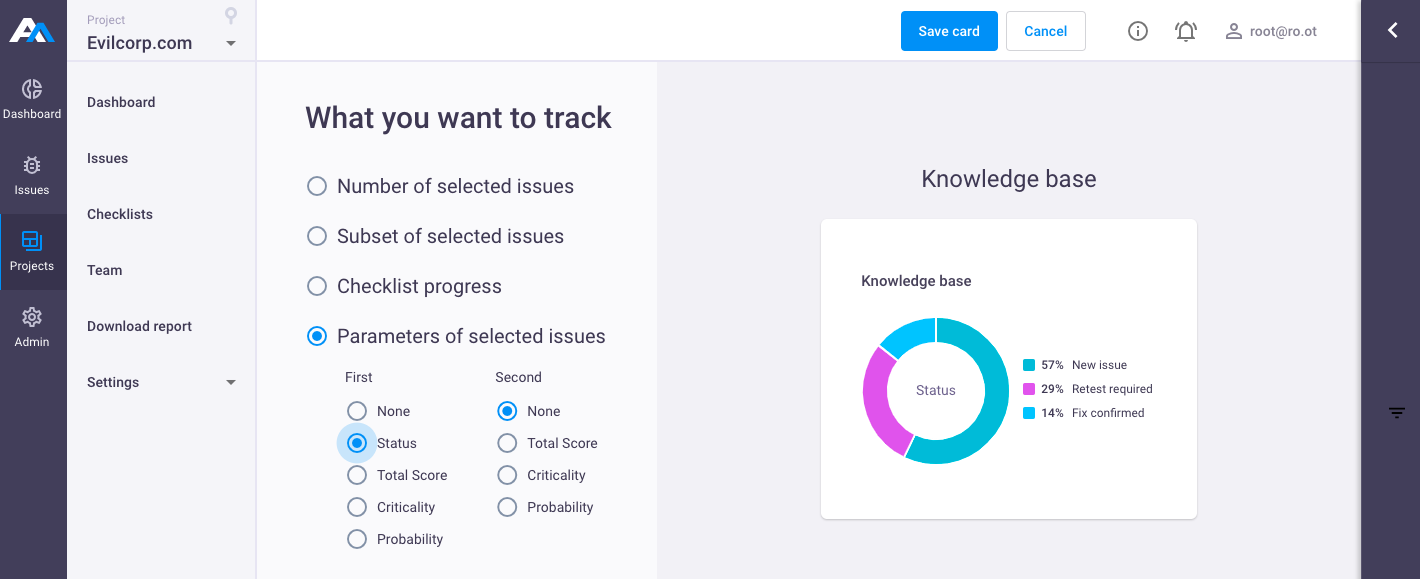Click the Cancel button
The width and height of the screenshot is (1420, 579).
(1046, 31)
